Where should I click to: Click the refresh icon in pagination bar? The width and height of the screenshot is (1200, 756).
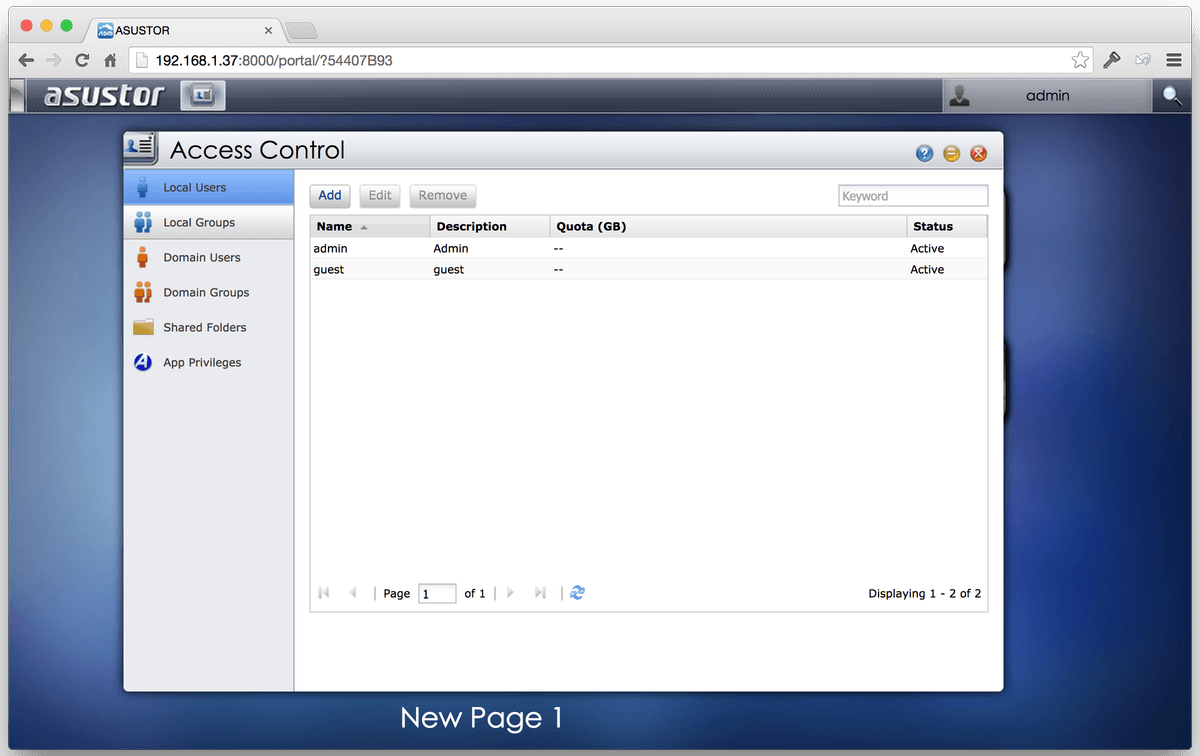(x=577, y=593)
